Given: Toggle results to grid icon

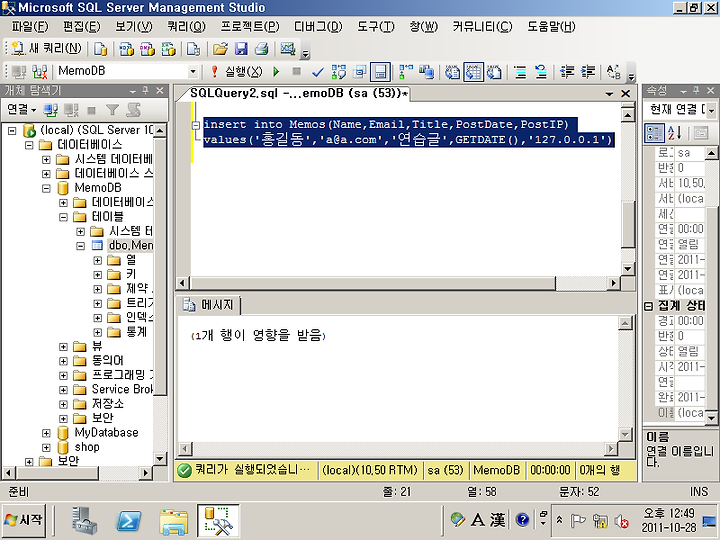Looking at the screenshot, I should [473, 72].
